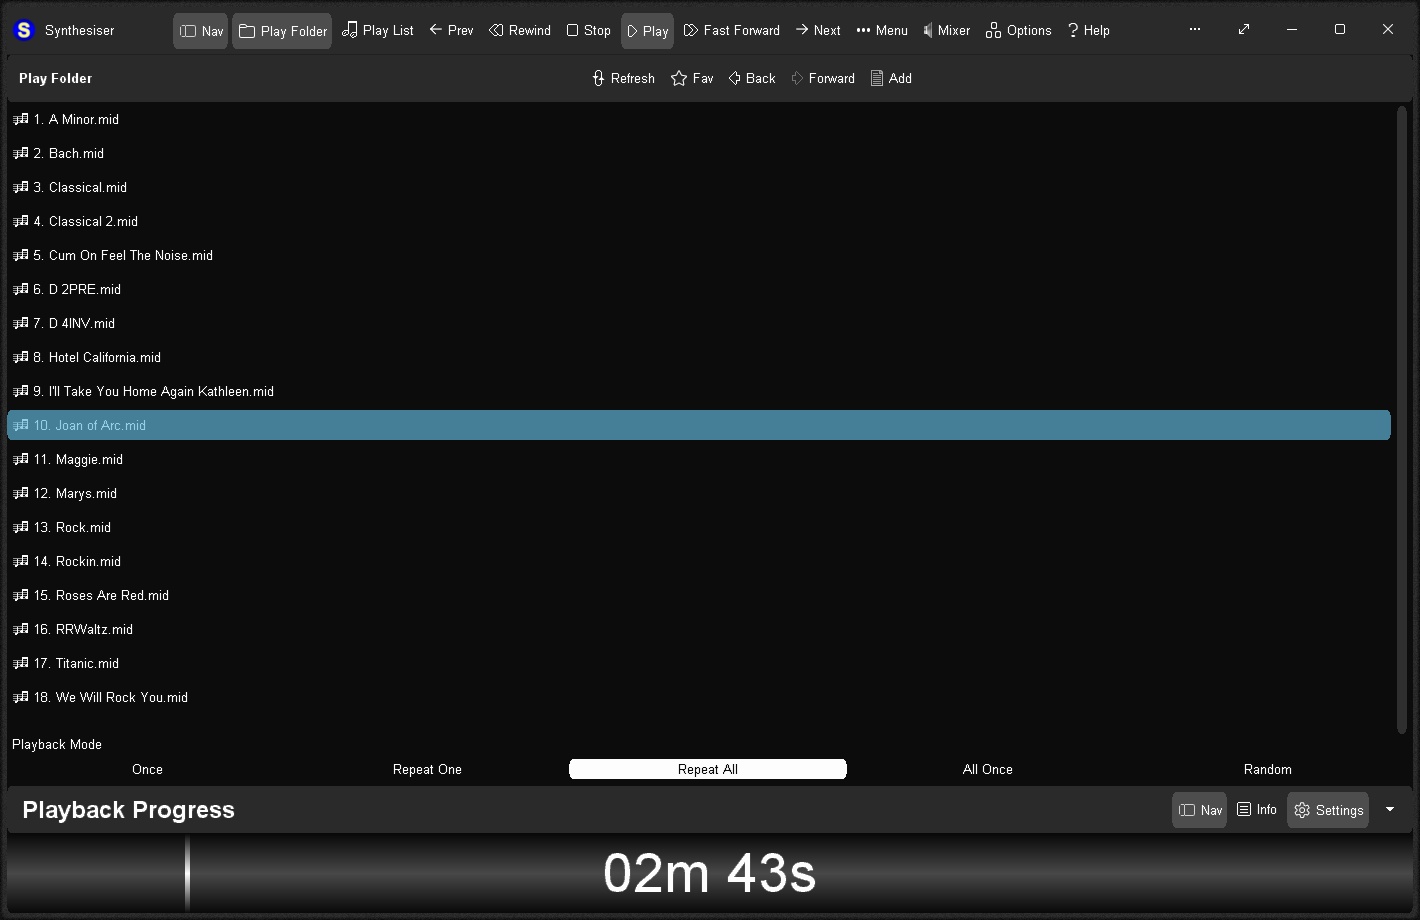This screenshot has height=920, width=1420.
Task: Refresh the Play Folder list
Action: point(623,78)
